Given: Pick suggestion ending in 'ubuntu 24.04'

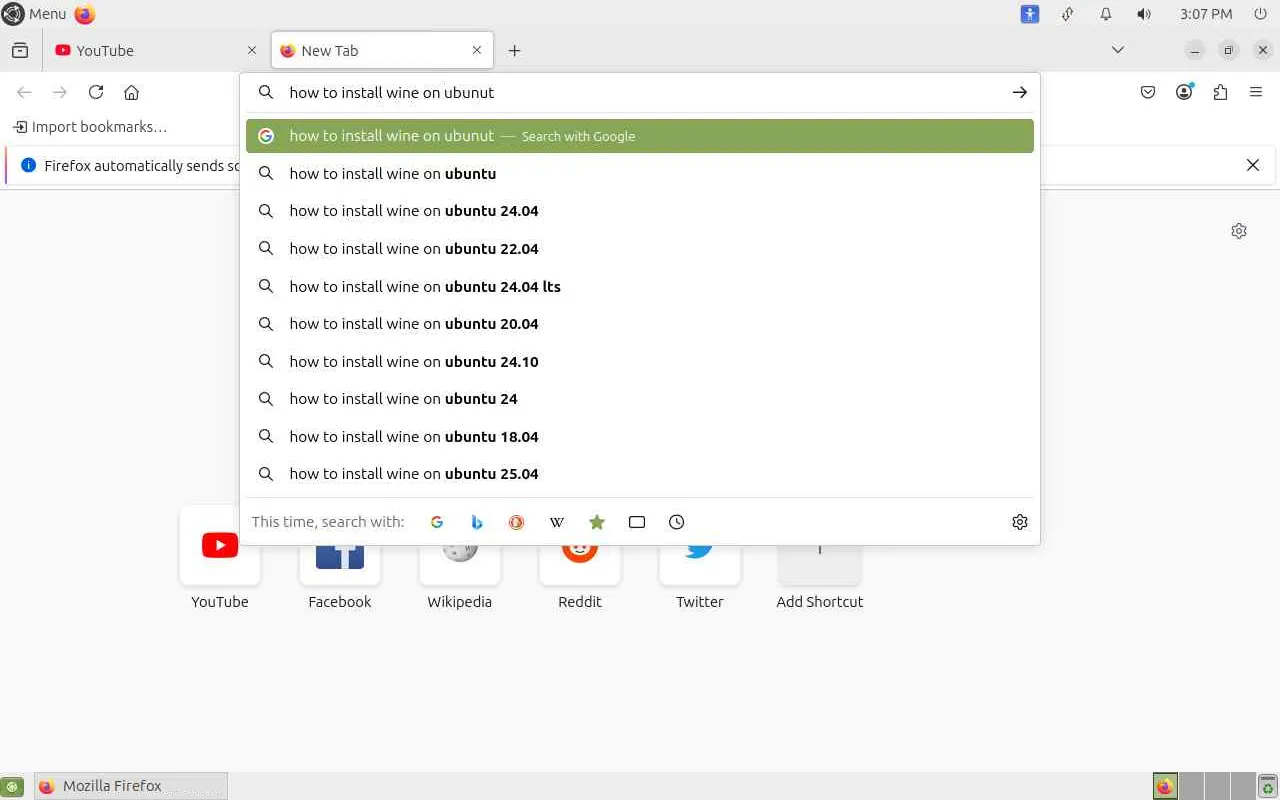Looking at the screenshot, I should point(640,211).
